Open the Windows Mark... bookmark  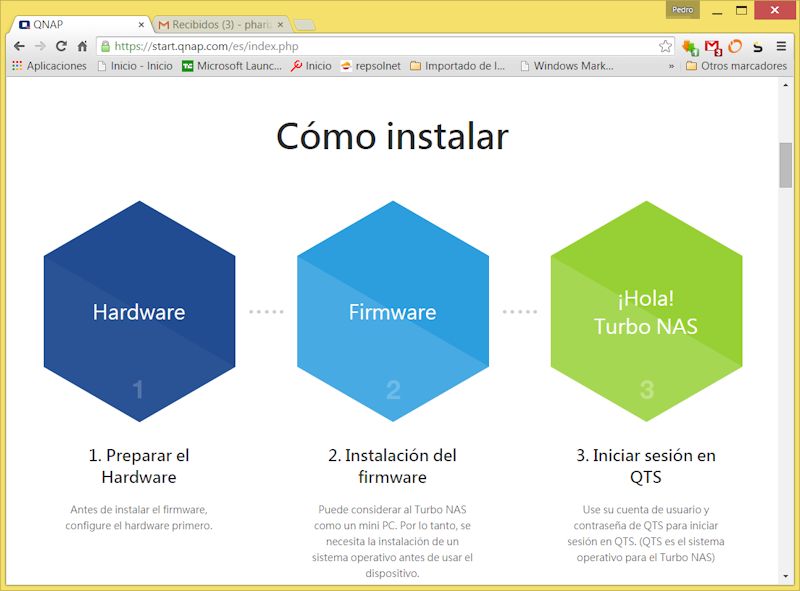[566, 66]
